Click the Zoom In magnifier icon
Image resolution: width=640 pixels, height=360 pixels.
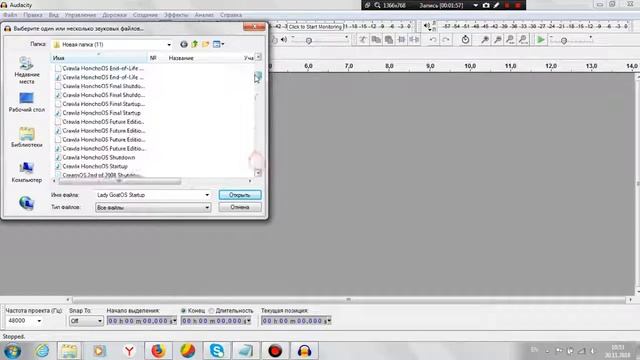(484, 40)
